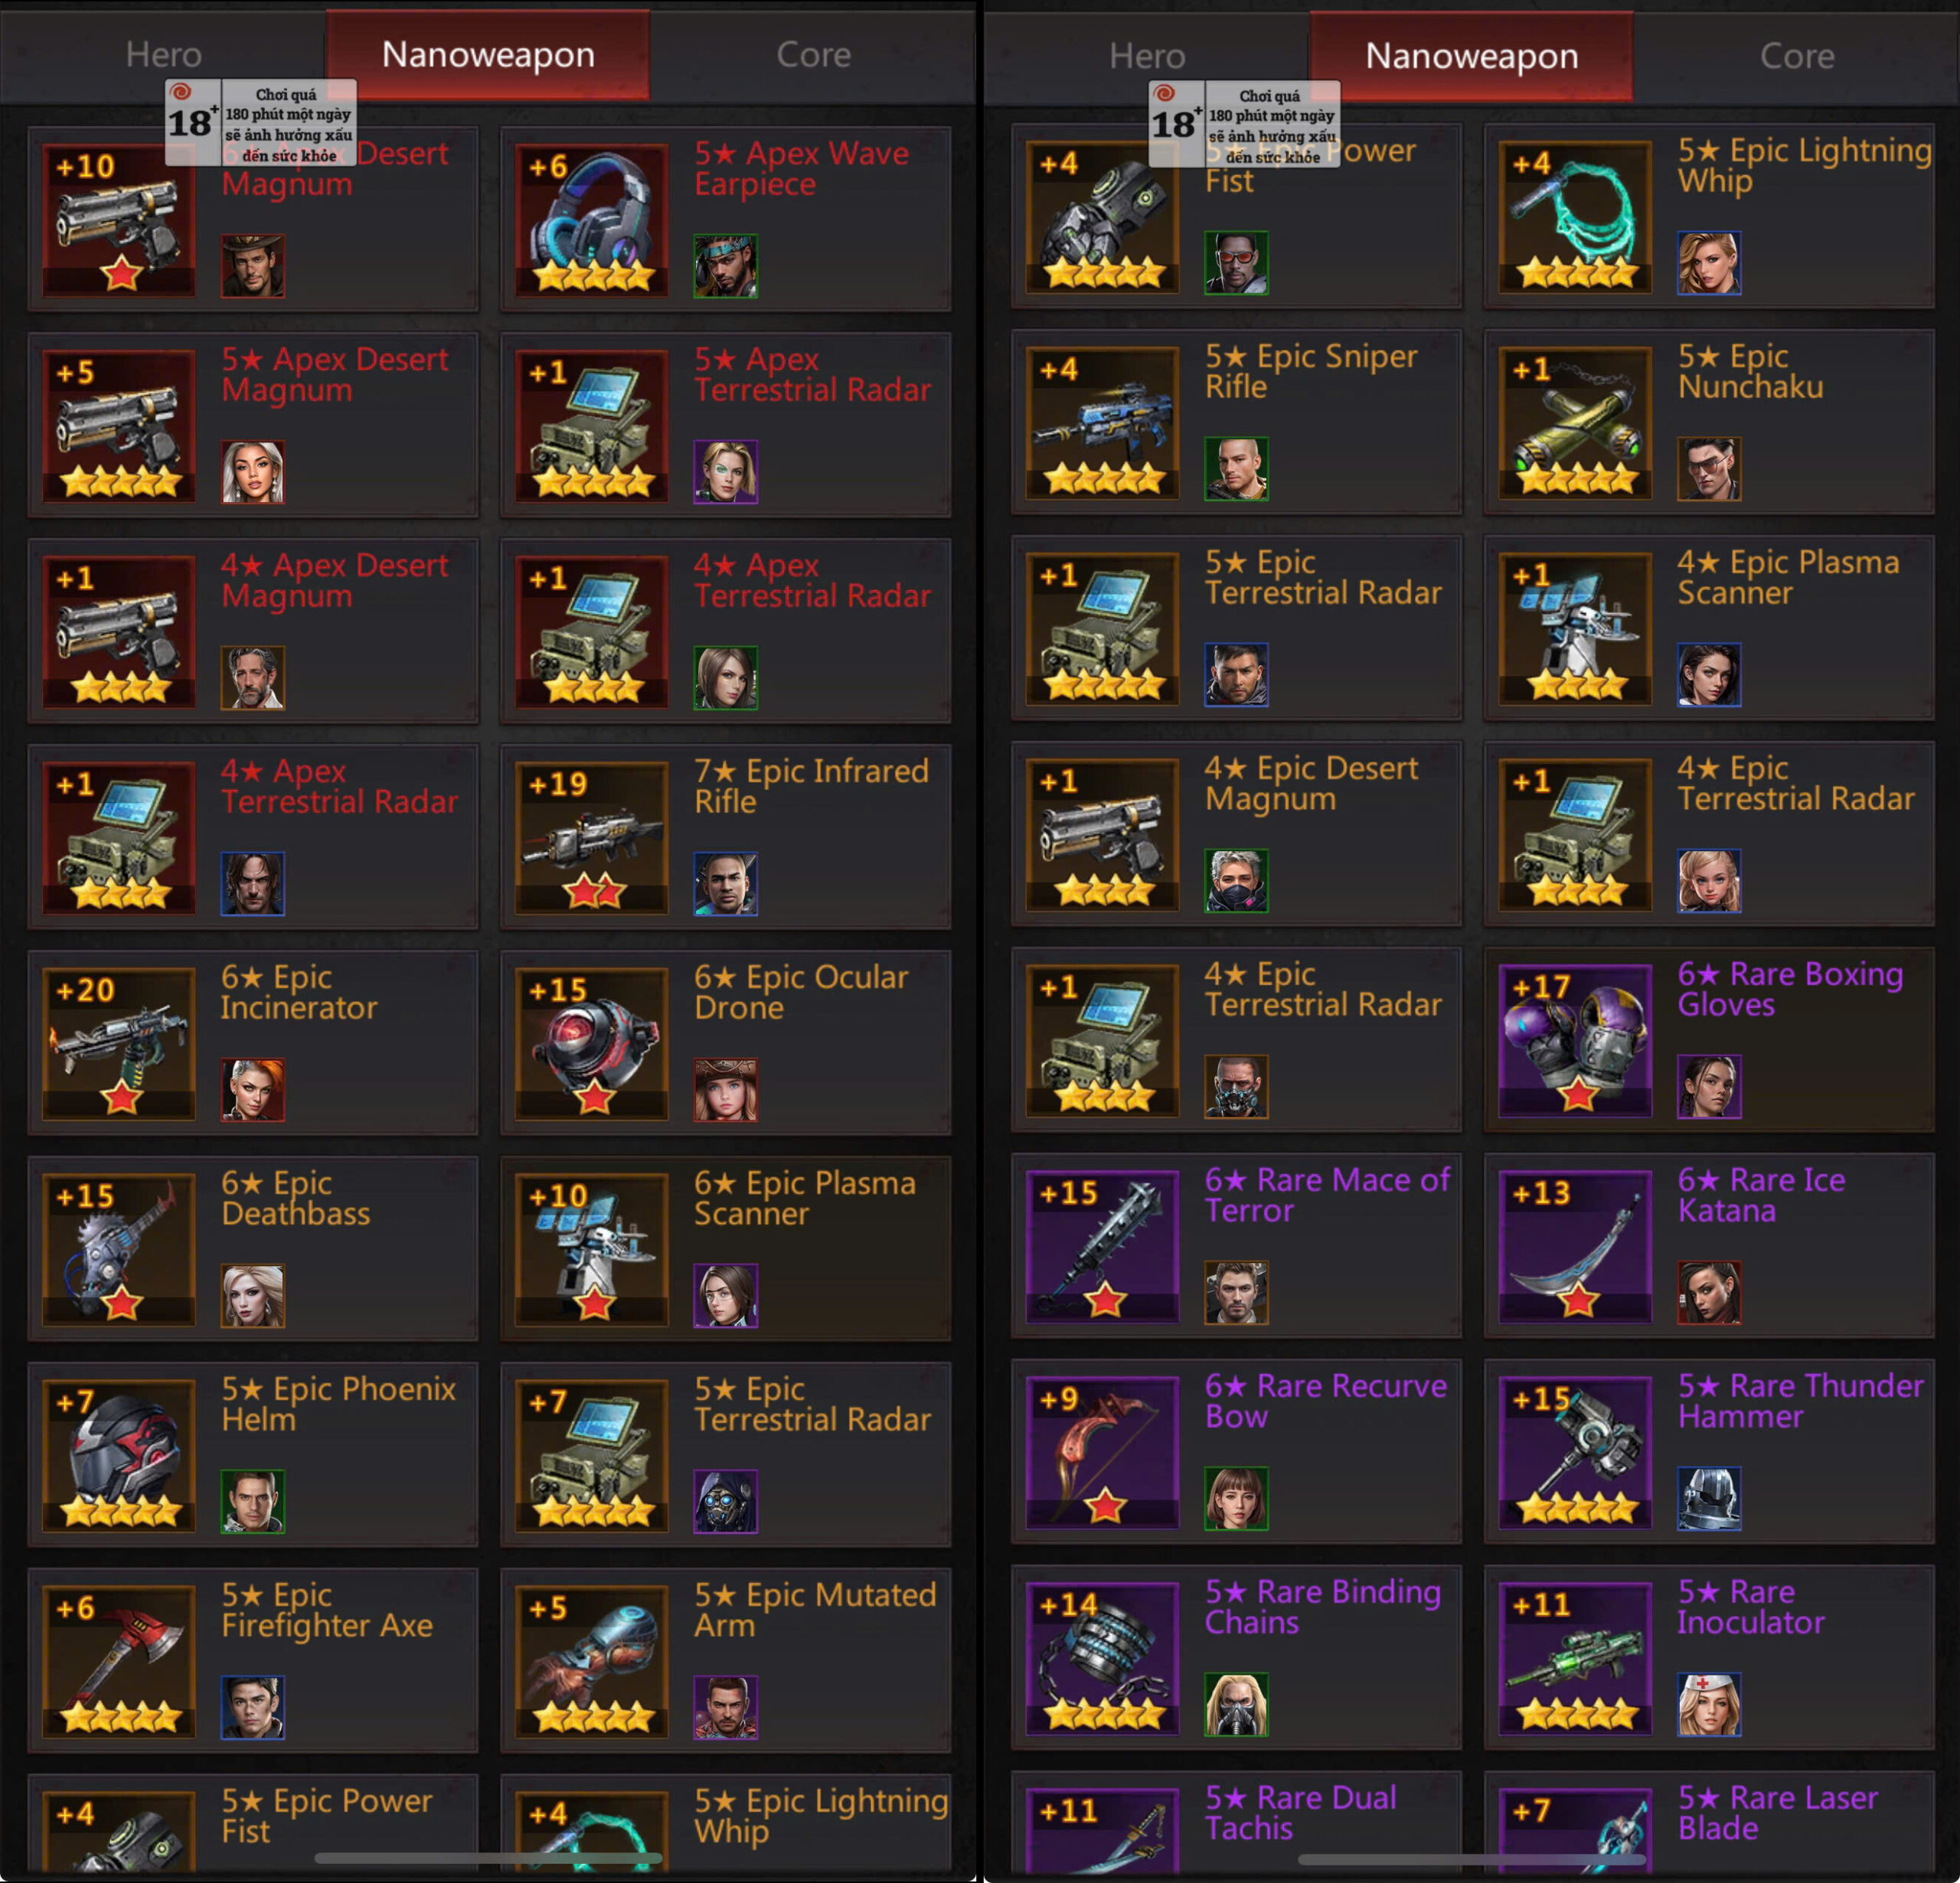Click the horizontal scroll bar at left panel bottom
Screen dimensions: 1960x1883
[x=488, y=1858]
